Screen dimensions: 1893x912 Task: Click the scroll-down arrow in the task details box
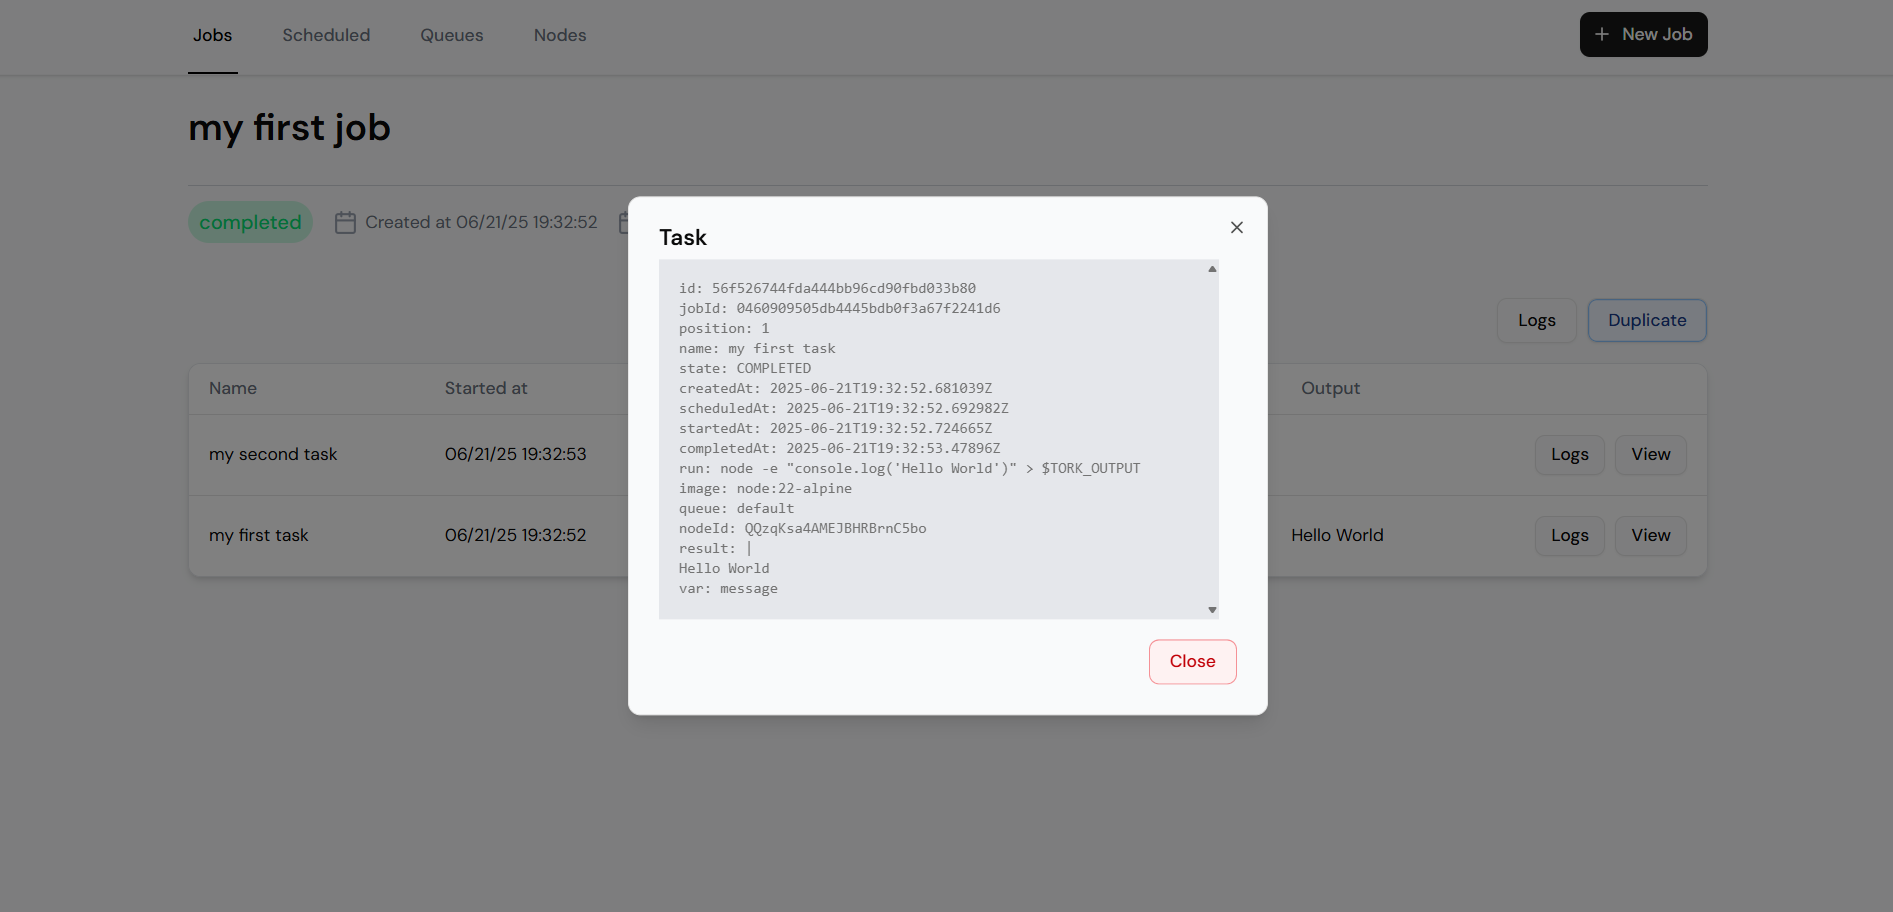coord(1212,609)
